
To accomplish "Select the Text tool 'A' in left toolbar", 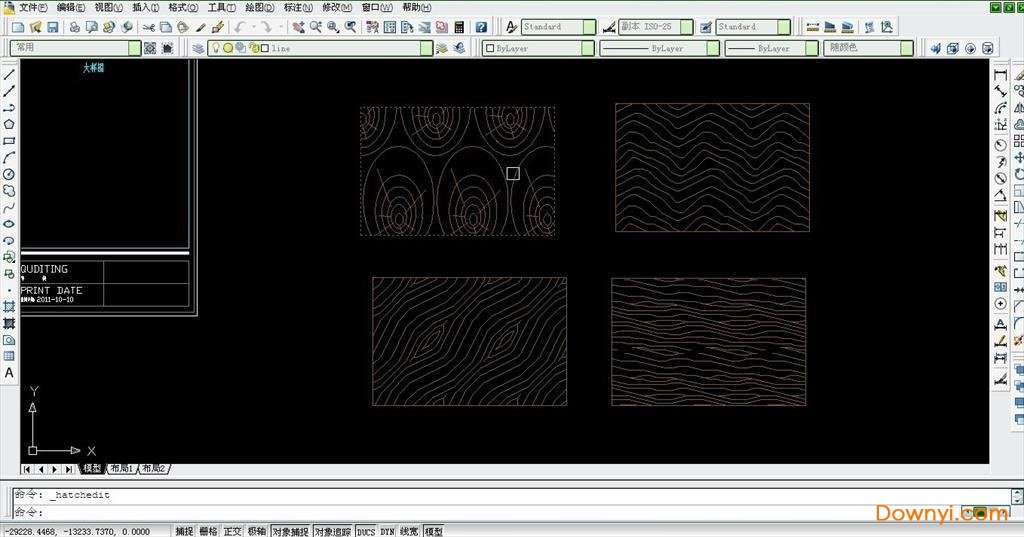I will [x=9, y=373].
